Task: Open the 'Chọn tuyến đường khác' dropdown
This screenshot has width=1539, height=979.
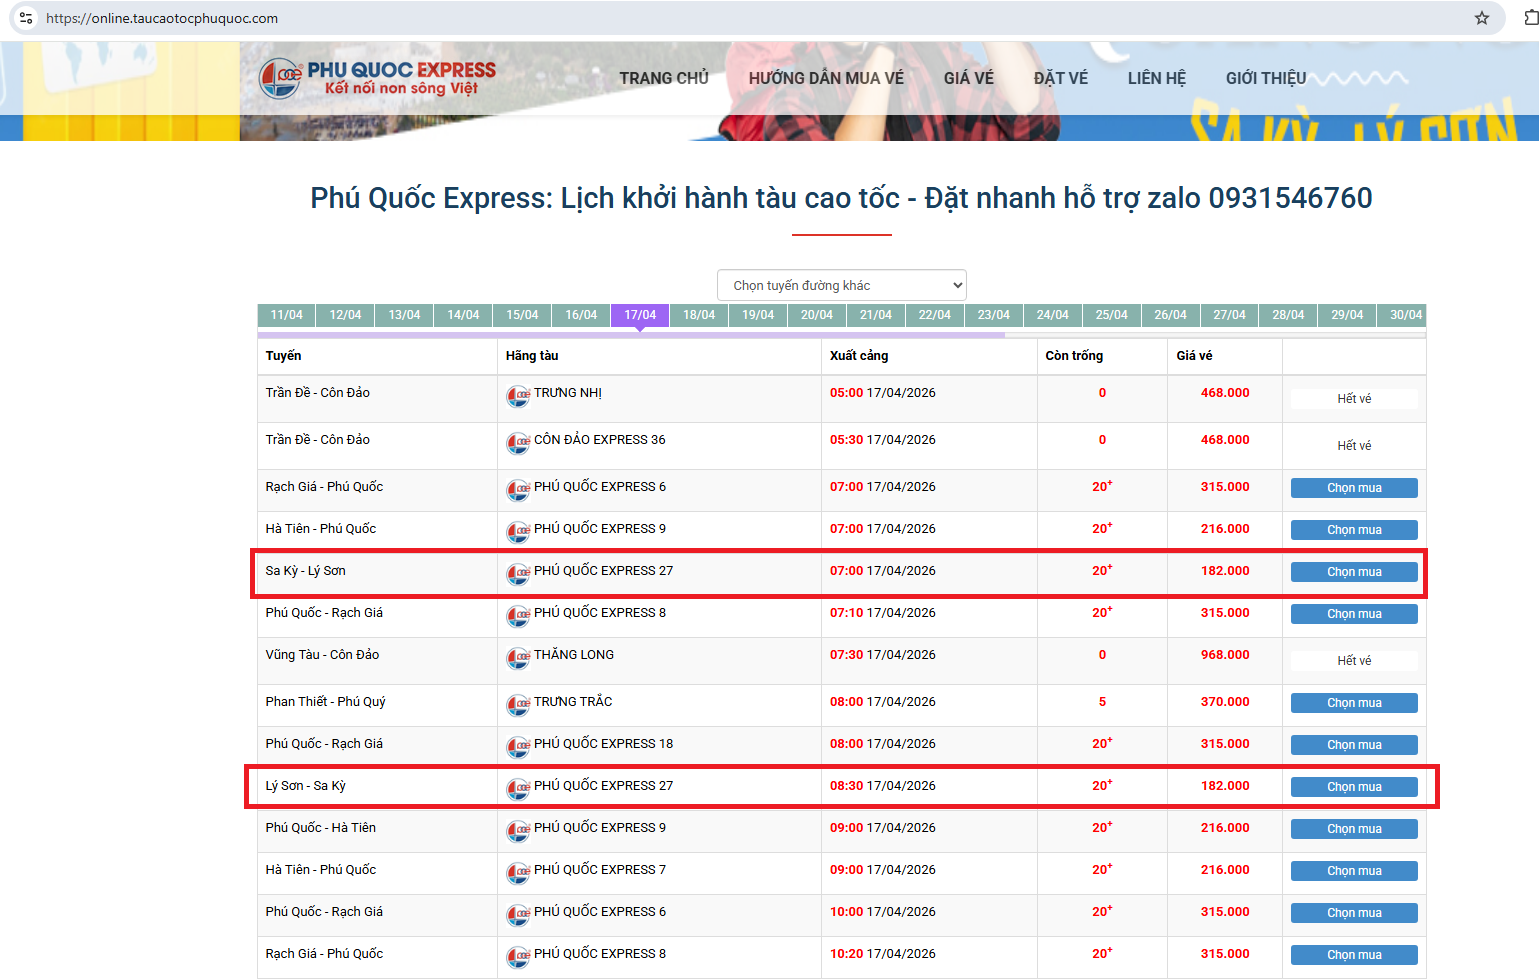Action: pyautogui.click(x=841, y=285)
